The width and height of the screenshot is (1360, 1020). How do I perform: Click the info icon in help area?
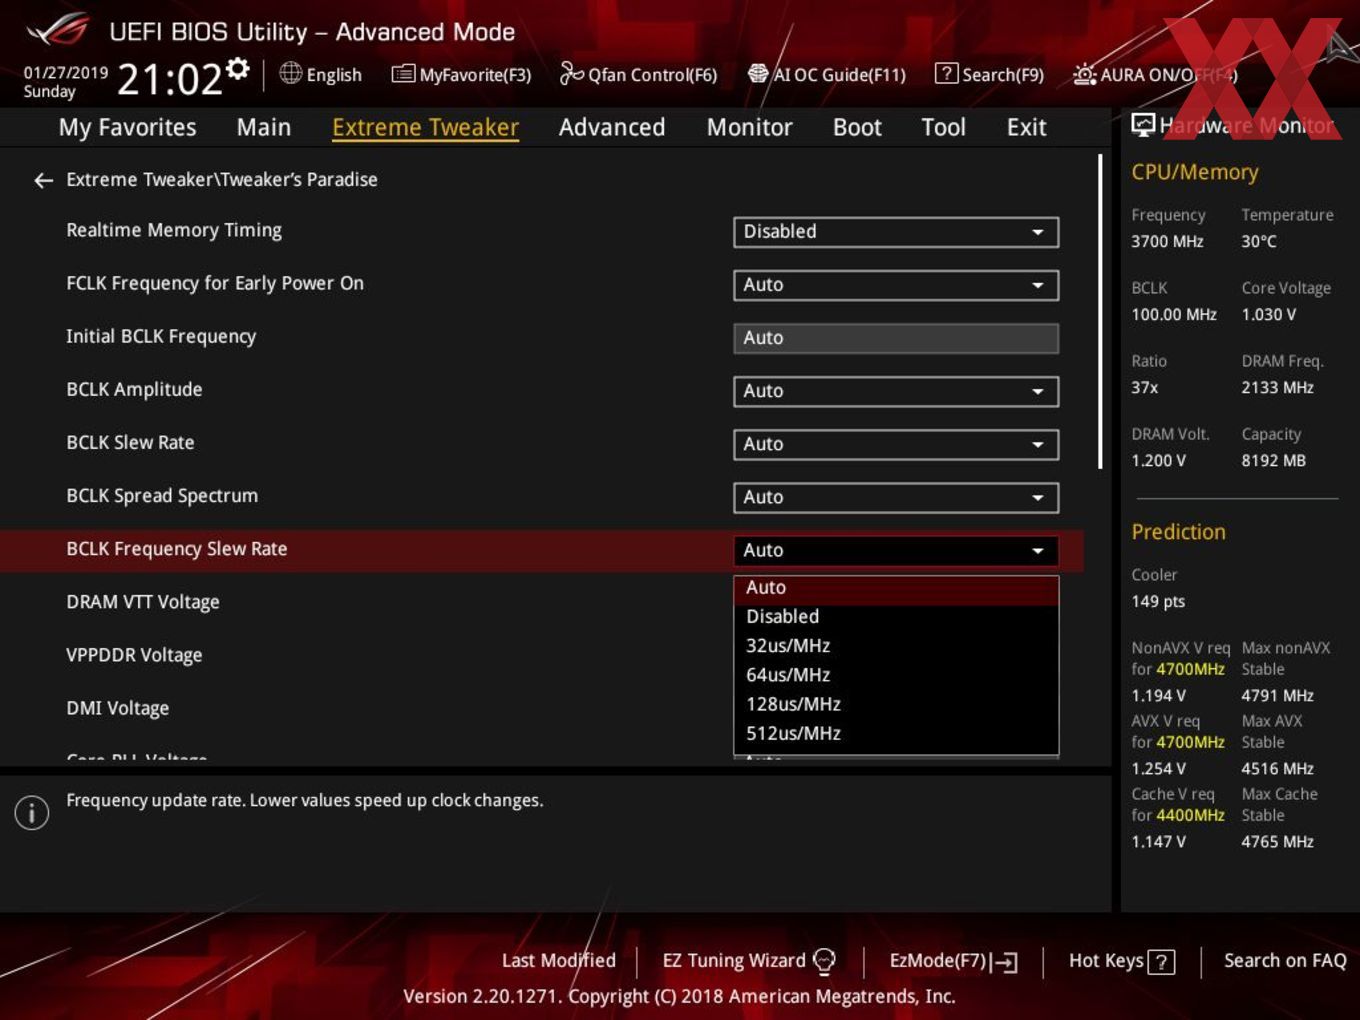(32, 813)
